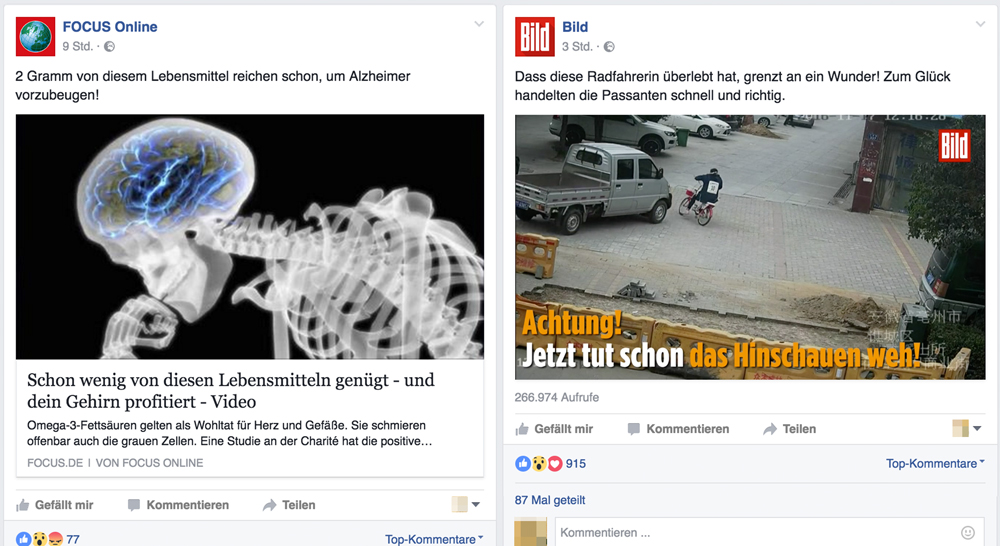Screen dimensions: 1000x546
Task: Expand the Bild post options chevron
Action: 980,24
